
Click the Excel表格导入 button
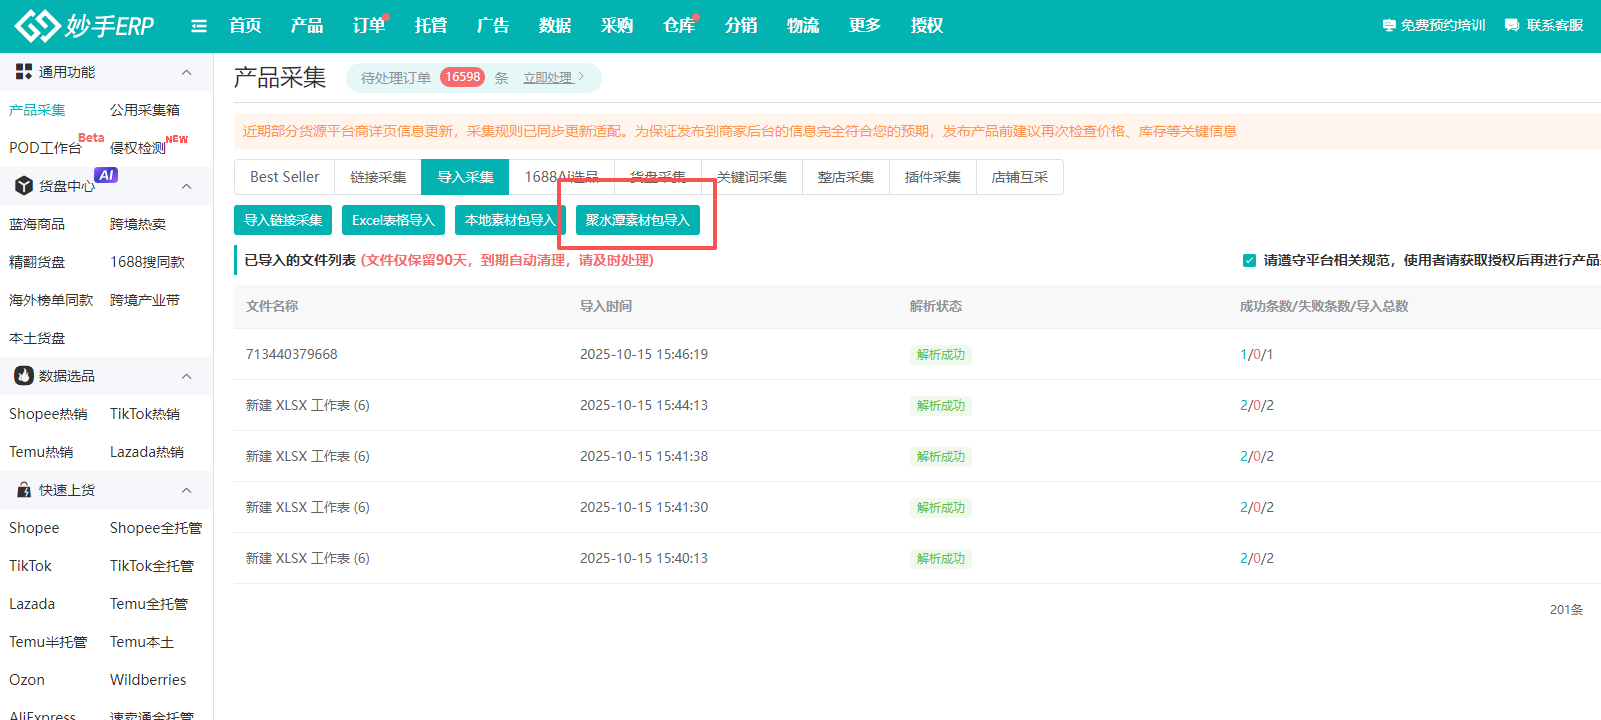point(393,220)
